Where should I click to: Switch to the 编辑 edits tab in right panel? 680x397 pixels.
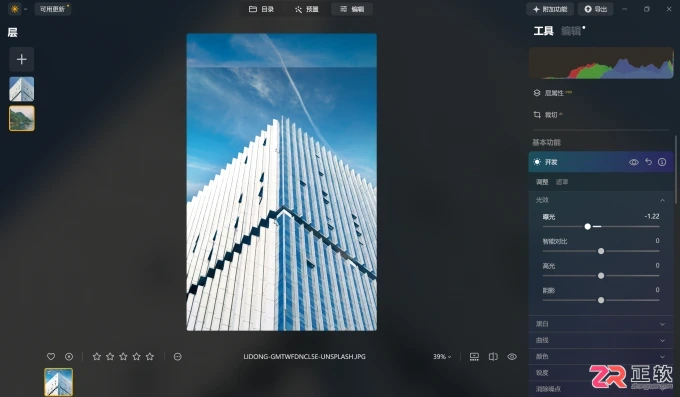coord(571,31)
